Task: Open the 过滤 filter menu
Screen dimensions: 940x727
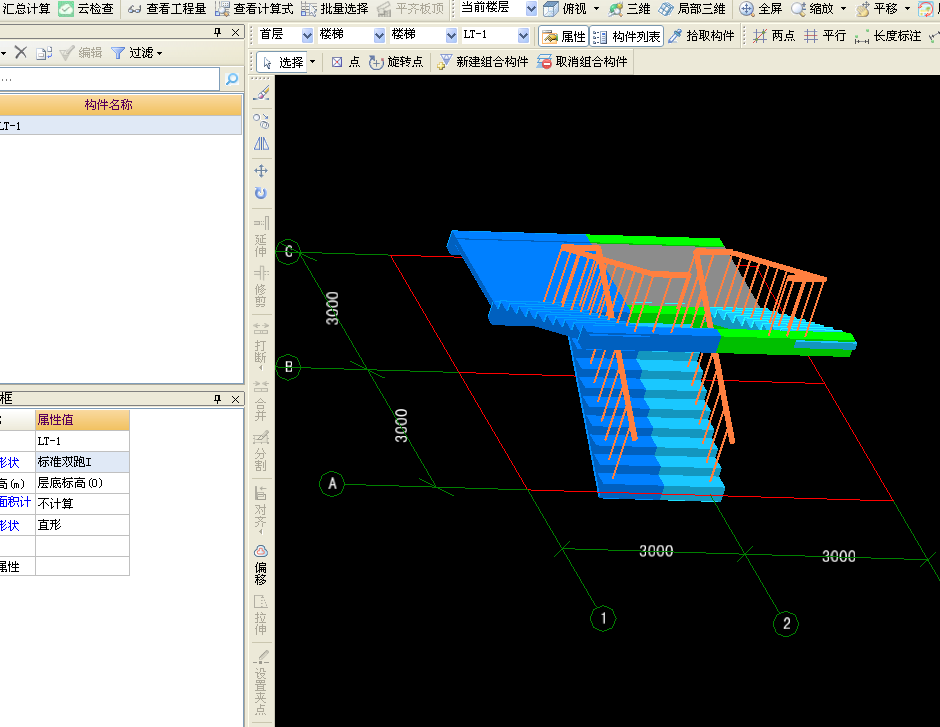Action: 137,53
